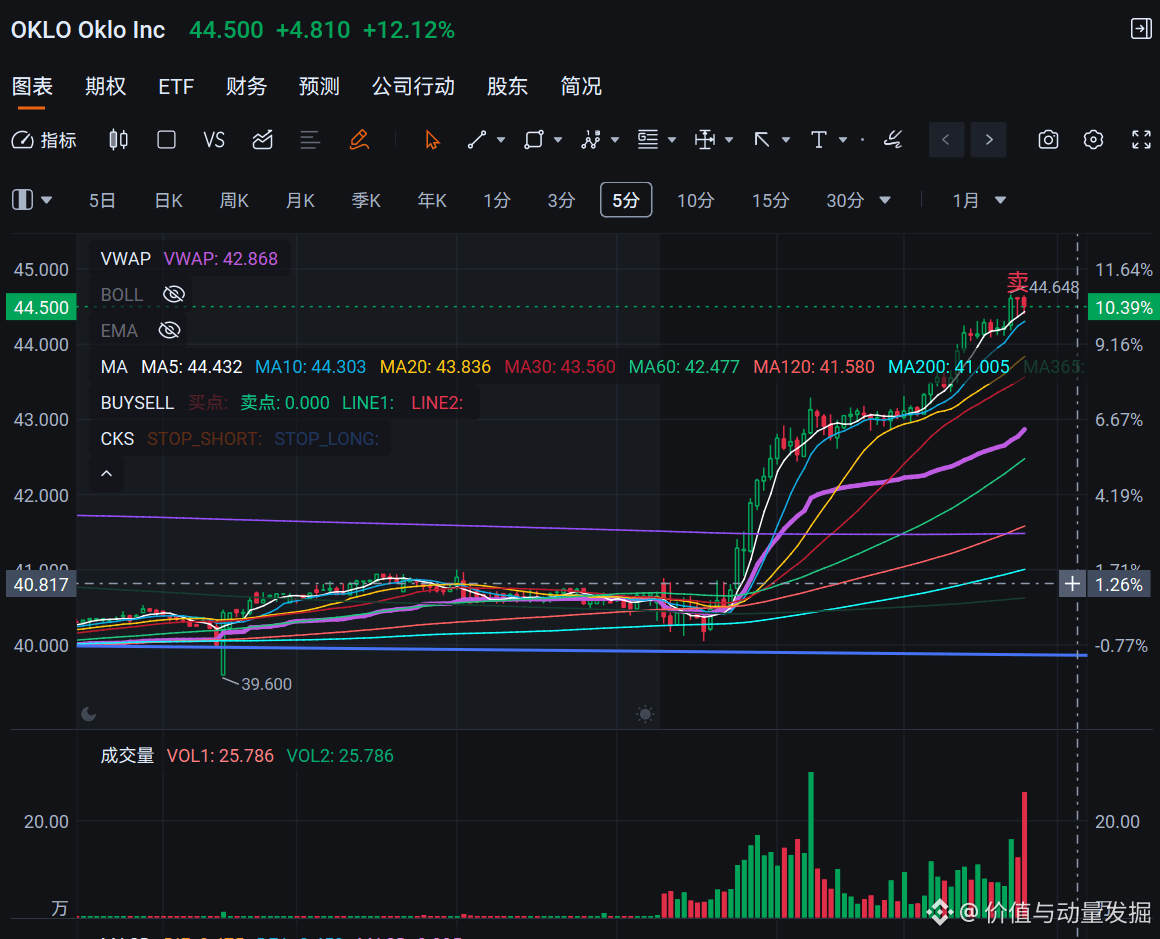Screen dimensions: 1160x939
Task: Expand the wave pattern tool options arrow
Action: [615, 140]
